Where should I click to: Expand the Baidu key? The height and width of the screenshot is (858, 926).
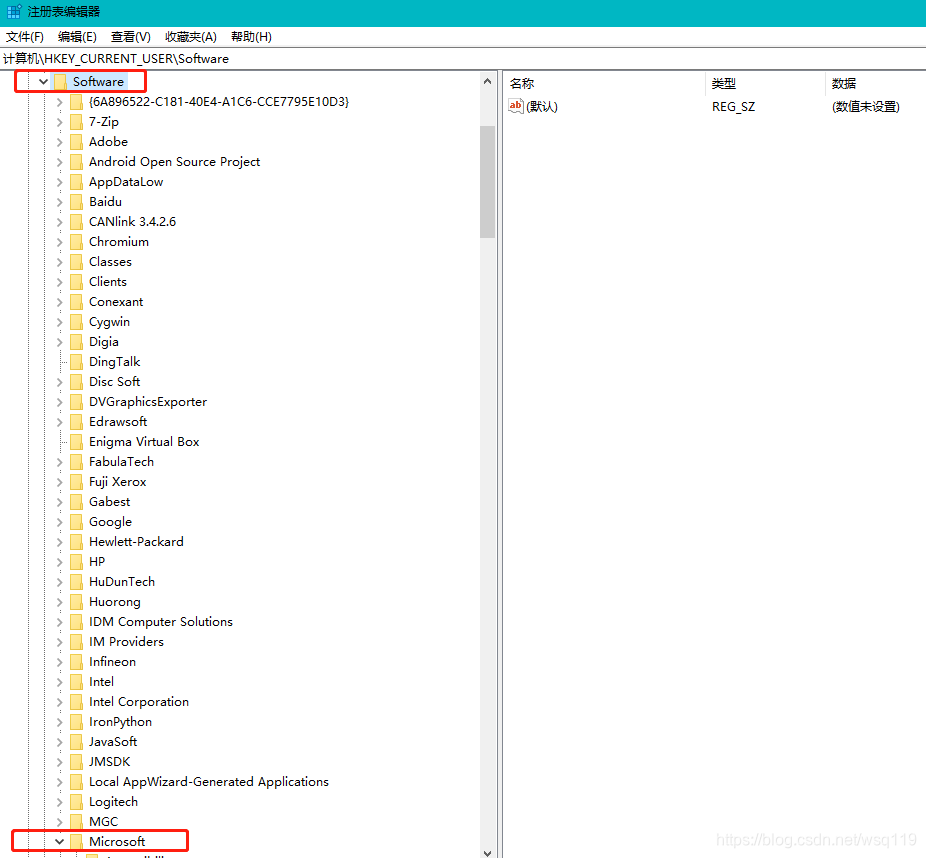tap(59, 202)
